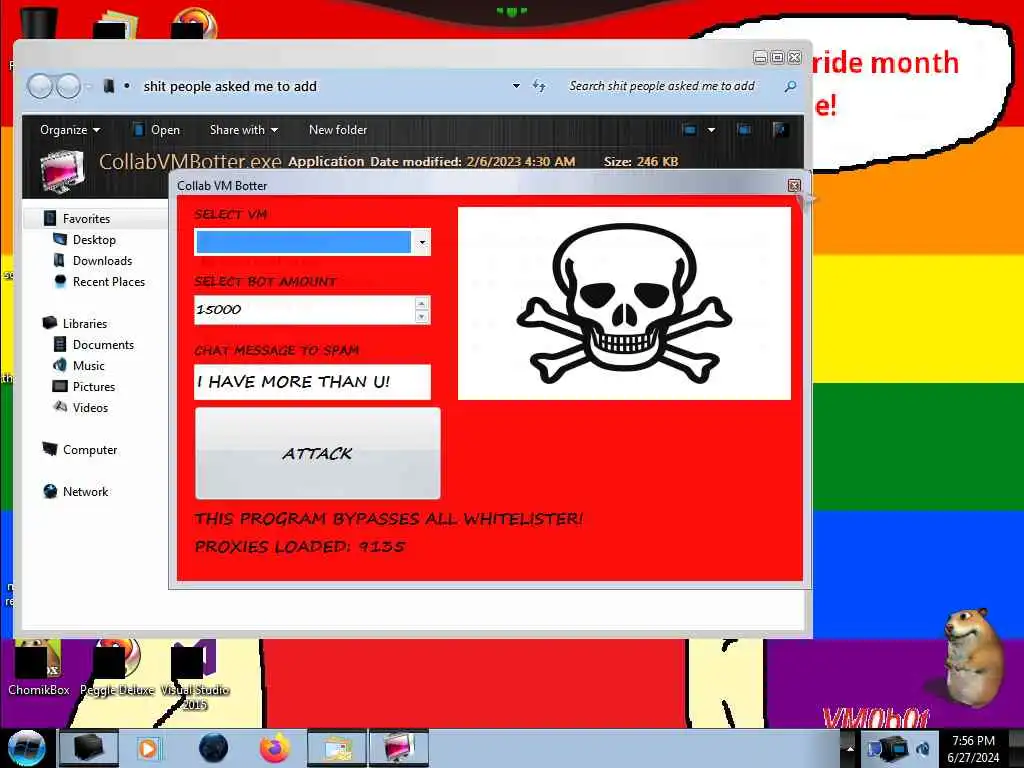Click the volume tray icon

[x=923, y=748]
